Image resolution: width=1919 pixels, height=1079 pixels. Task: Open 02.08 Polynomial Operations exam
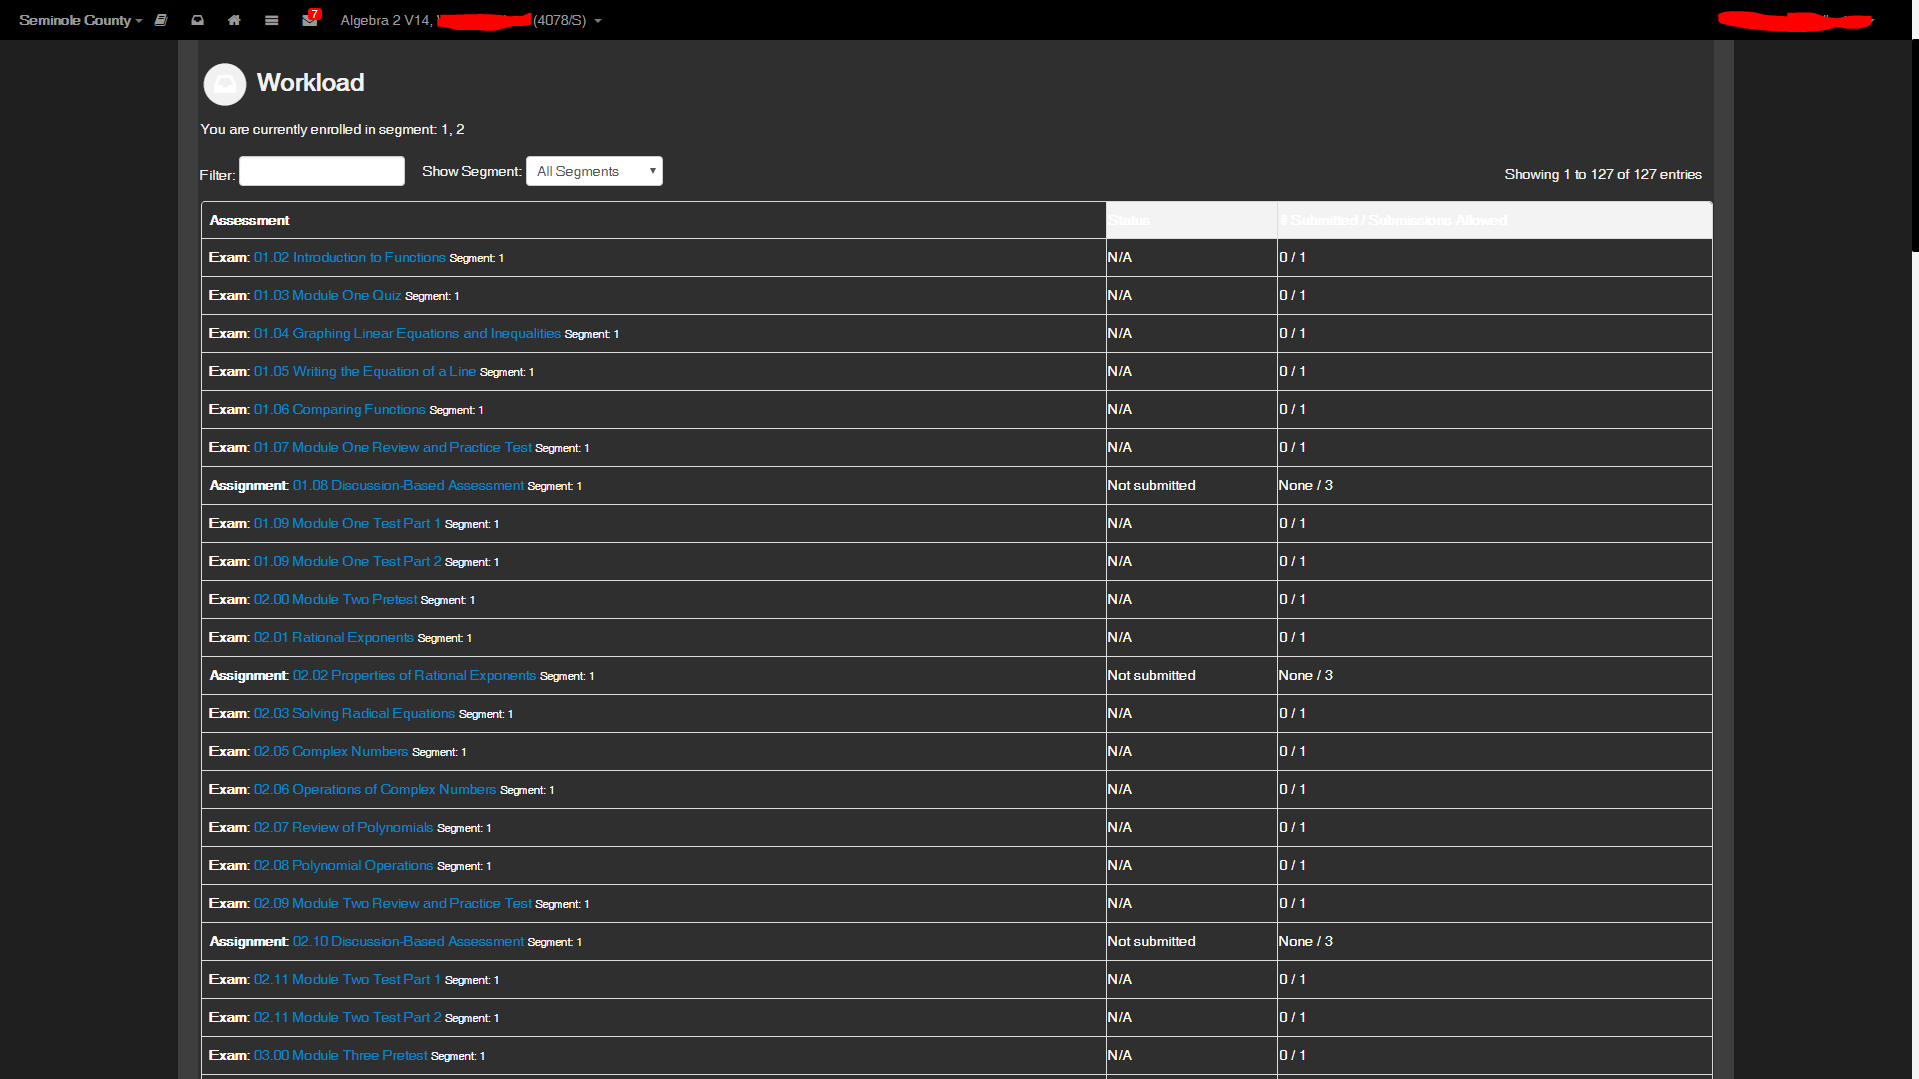(343, 865)
